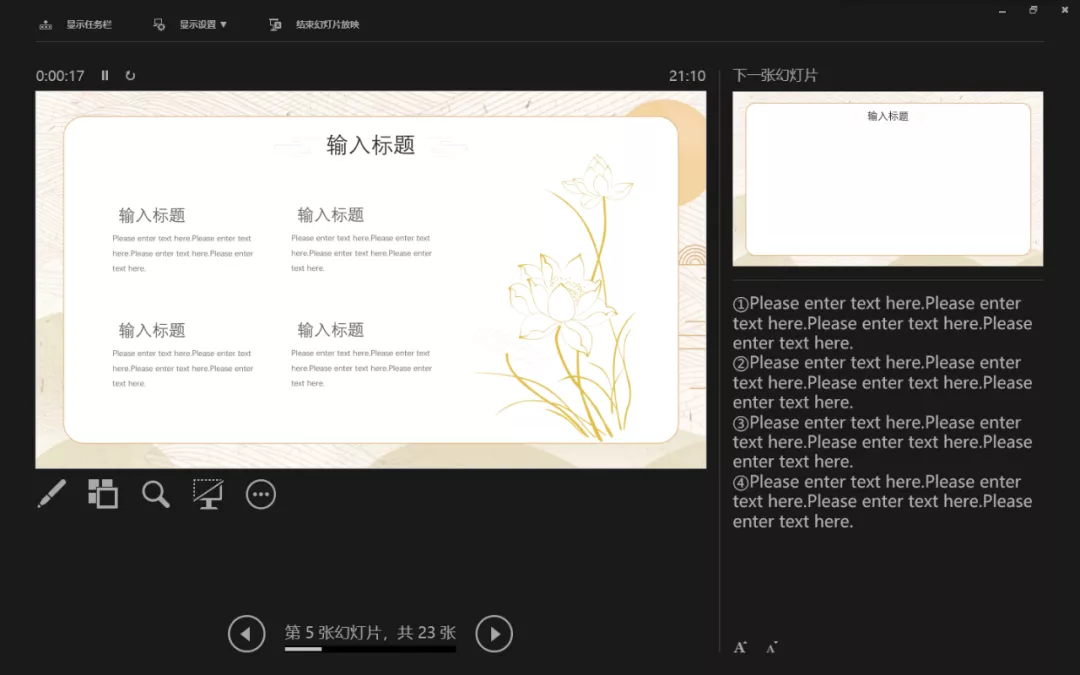Click the slide progress bar
Viewport: 1080px width, 675px height.
371,649
